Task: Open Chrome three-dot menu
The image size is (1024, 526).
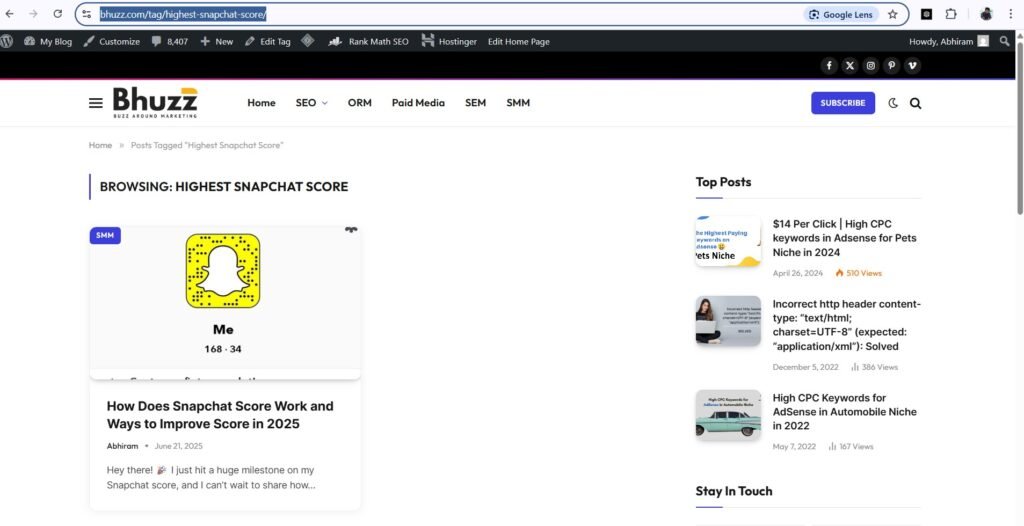Action: click(x=1010, y=14)
